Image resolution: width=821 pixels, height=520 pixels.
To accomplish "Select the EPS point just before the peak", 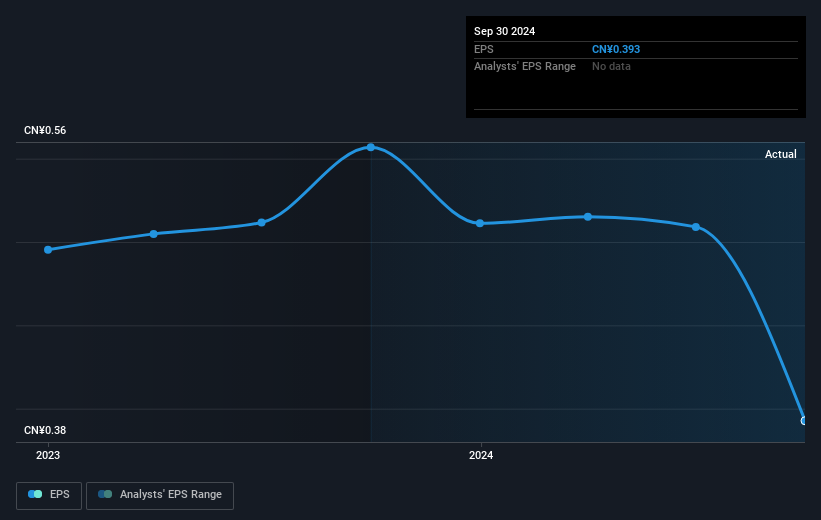I will pos(262,223).
